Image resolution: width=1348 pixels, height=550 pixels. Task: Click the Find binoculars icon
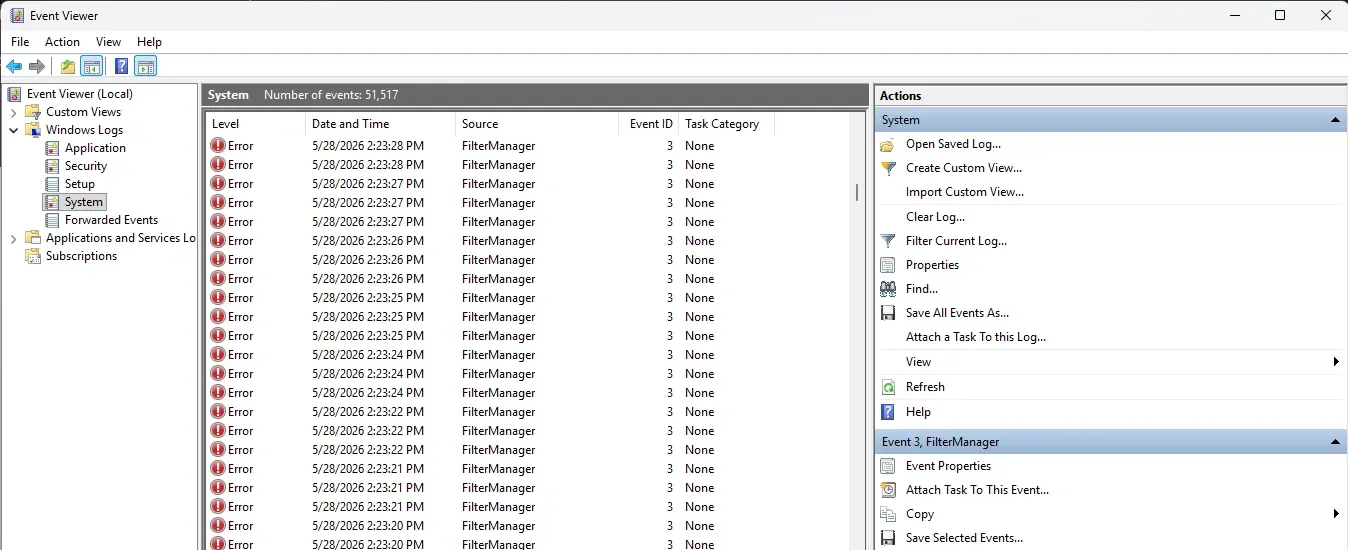[888, 289]
